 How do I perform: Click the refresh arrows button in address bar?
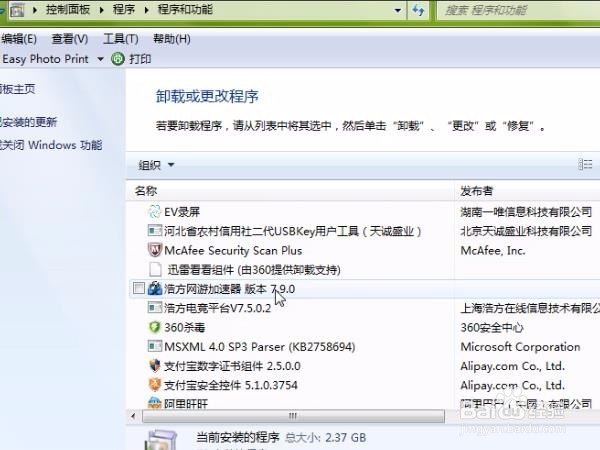418,10
